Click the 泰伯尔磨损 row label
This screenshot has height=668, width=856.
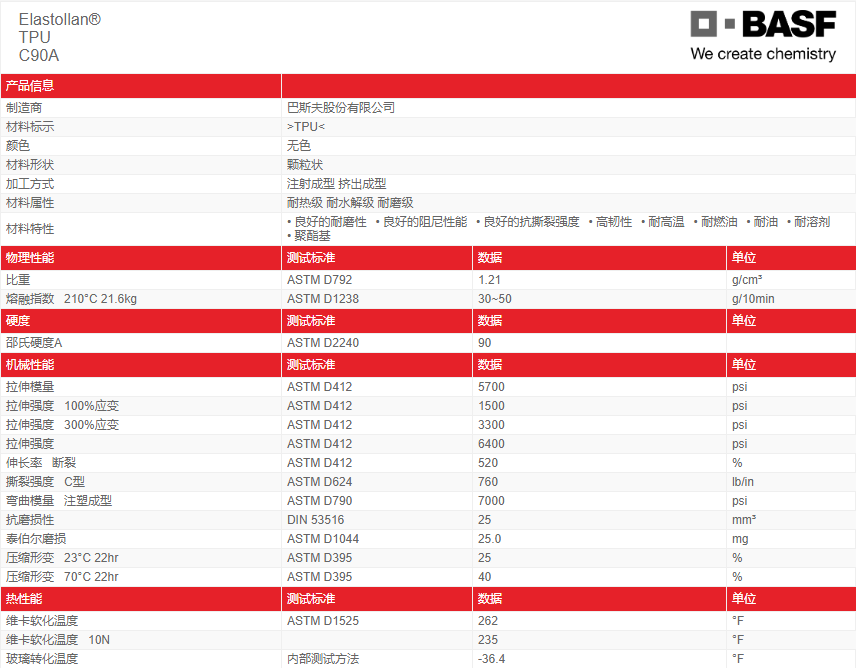36,539
